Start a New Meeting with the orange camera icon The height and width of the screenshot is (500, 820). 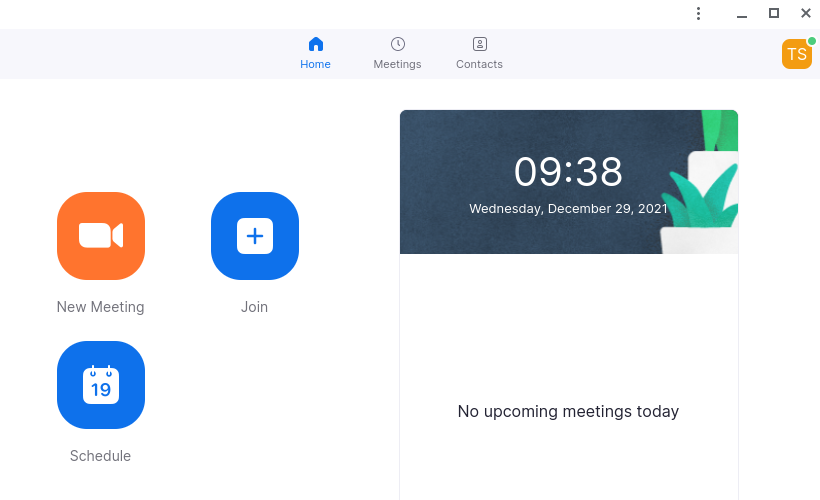(101, 236)
